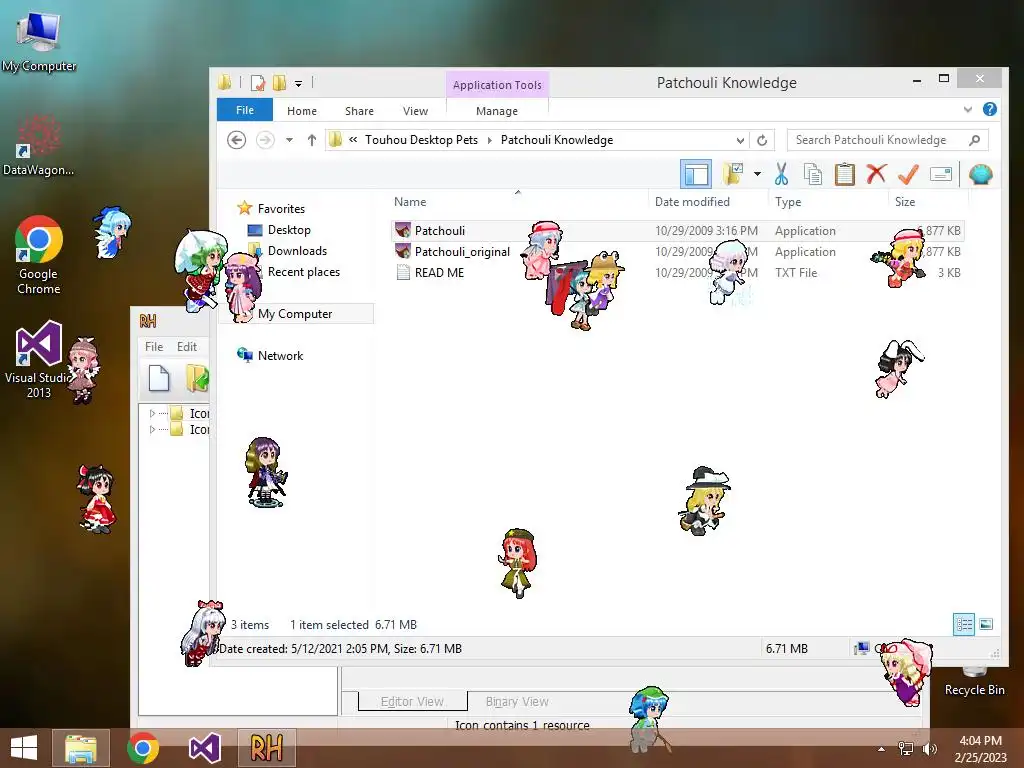This screenshot has height=768, width=1024.
Task: Select Desktop in navigation pane
Action: (289, 230)
